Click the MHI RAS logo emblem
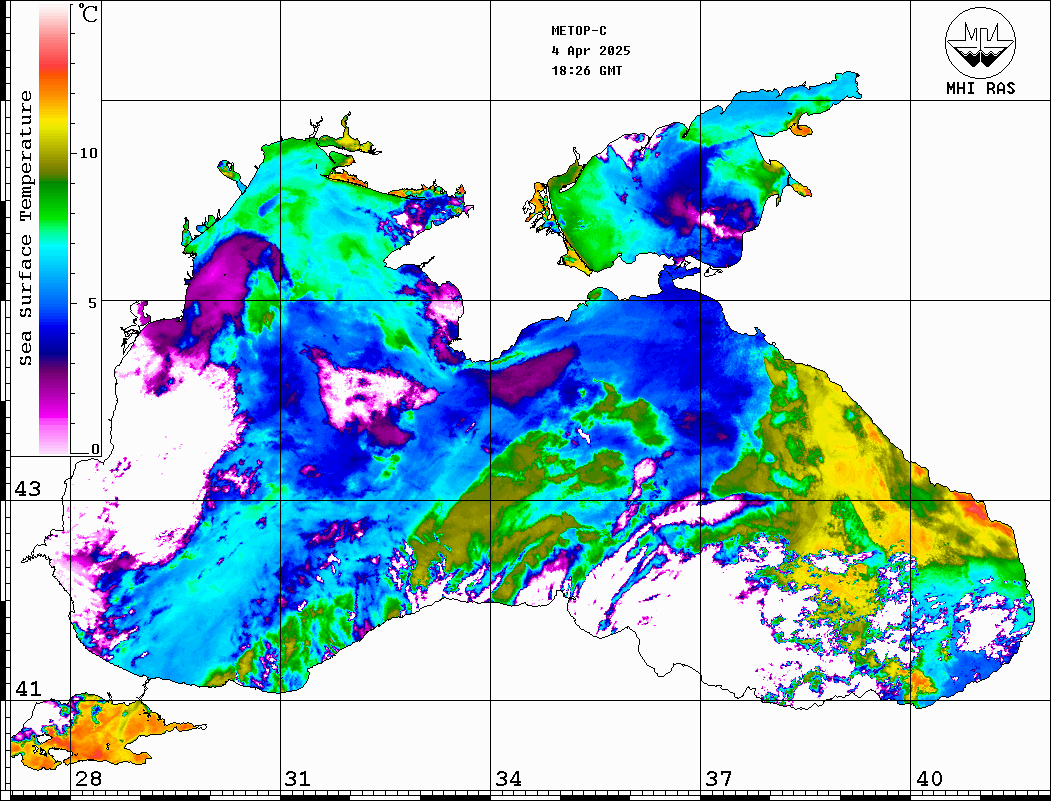The height and width of the screenshot is (801, 1051). [980, 42]
